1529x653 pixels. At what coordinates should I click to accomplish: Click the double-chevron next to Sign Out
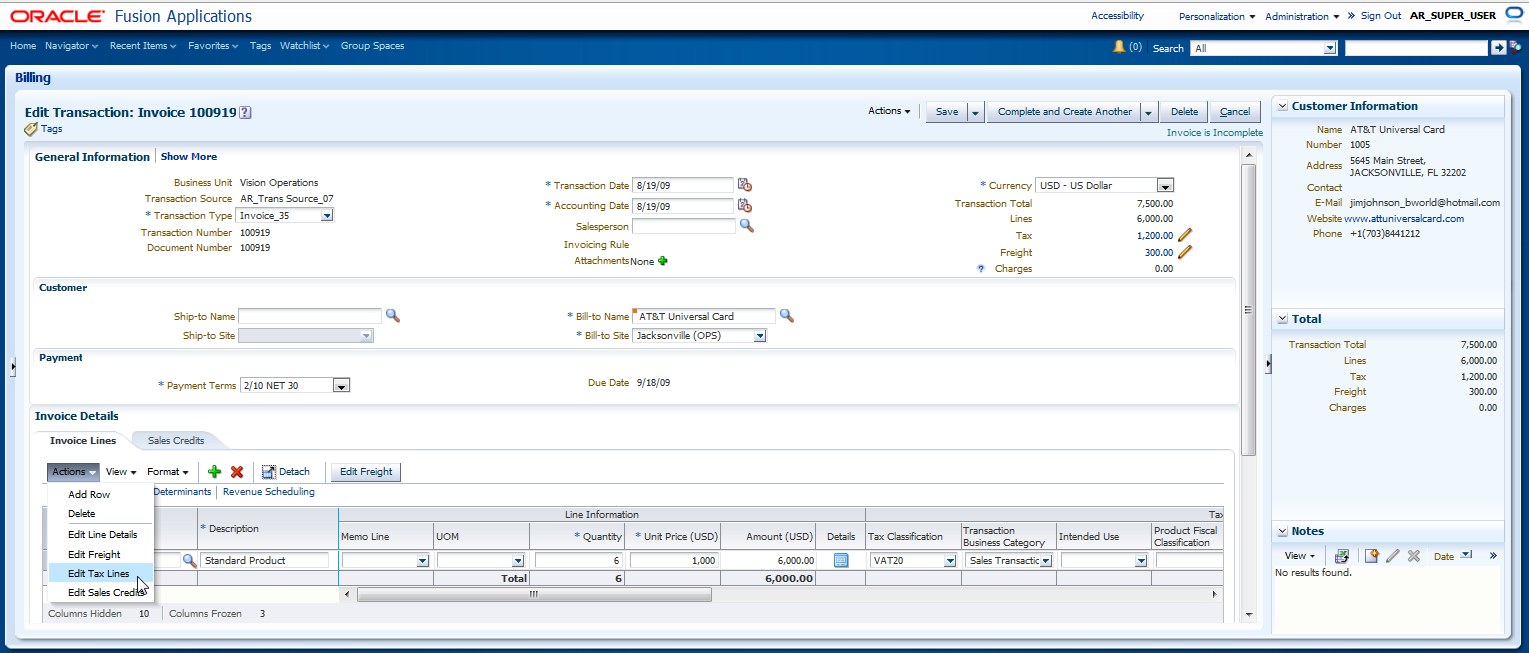coord(1351,16)
